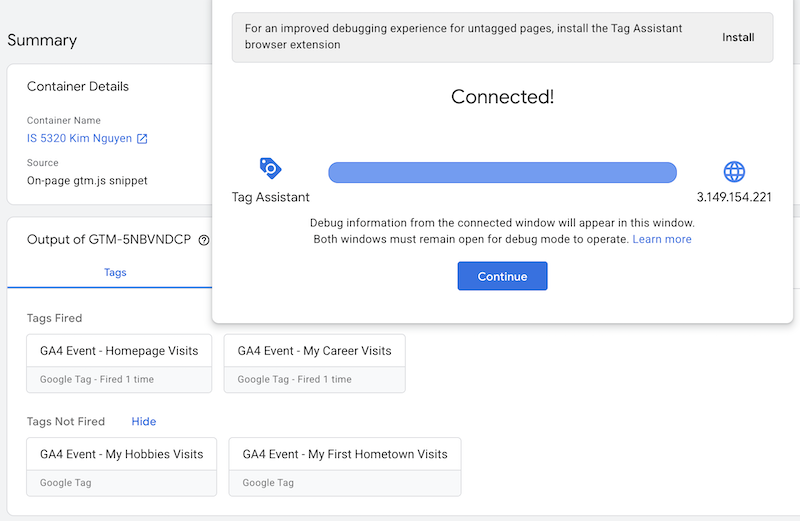Switch to the Tags tab
Screen dimensions: 800x521
[115, 272]
